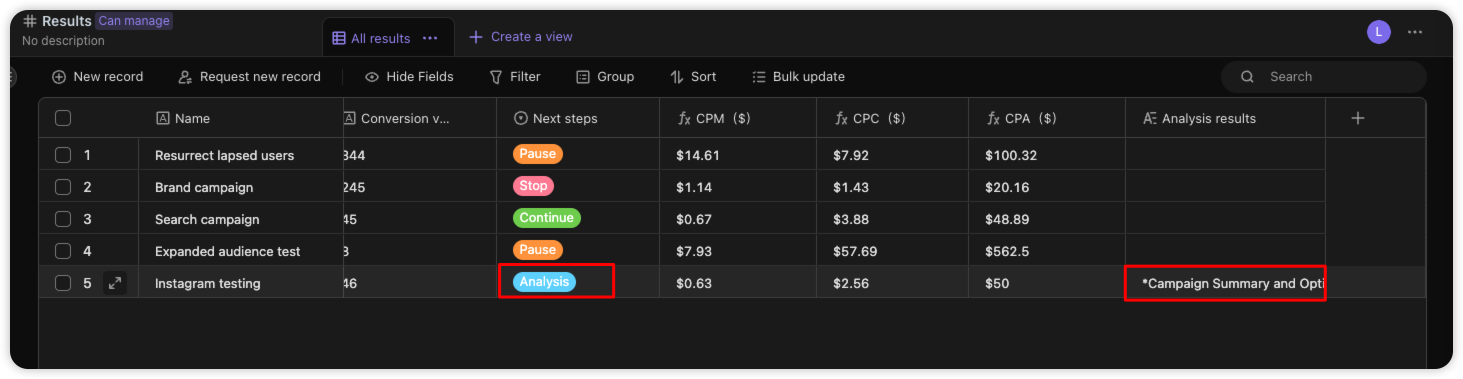The height and width of the screenshot is (379, 1463).
Task: Click the Hide Fields eye icon
Action: (x=372, y=77)
